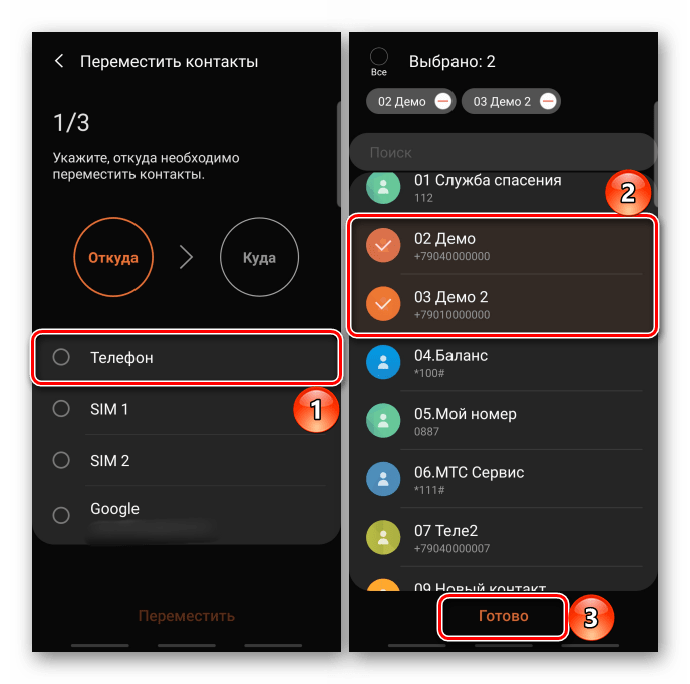Screen dimensions: 690x684
Task: Tap the Готово button
Action: point(503,616)
